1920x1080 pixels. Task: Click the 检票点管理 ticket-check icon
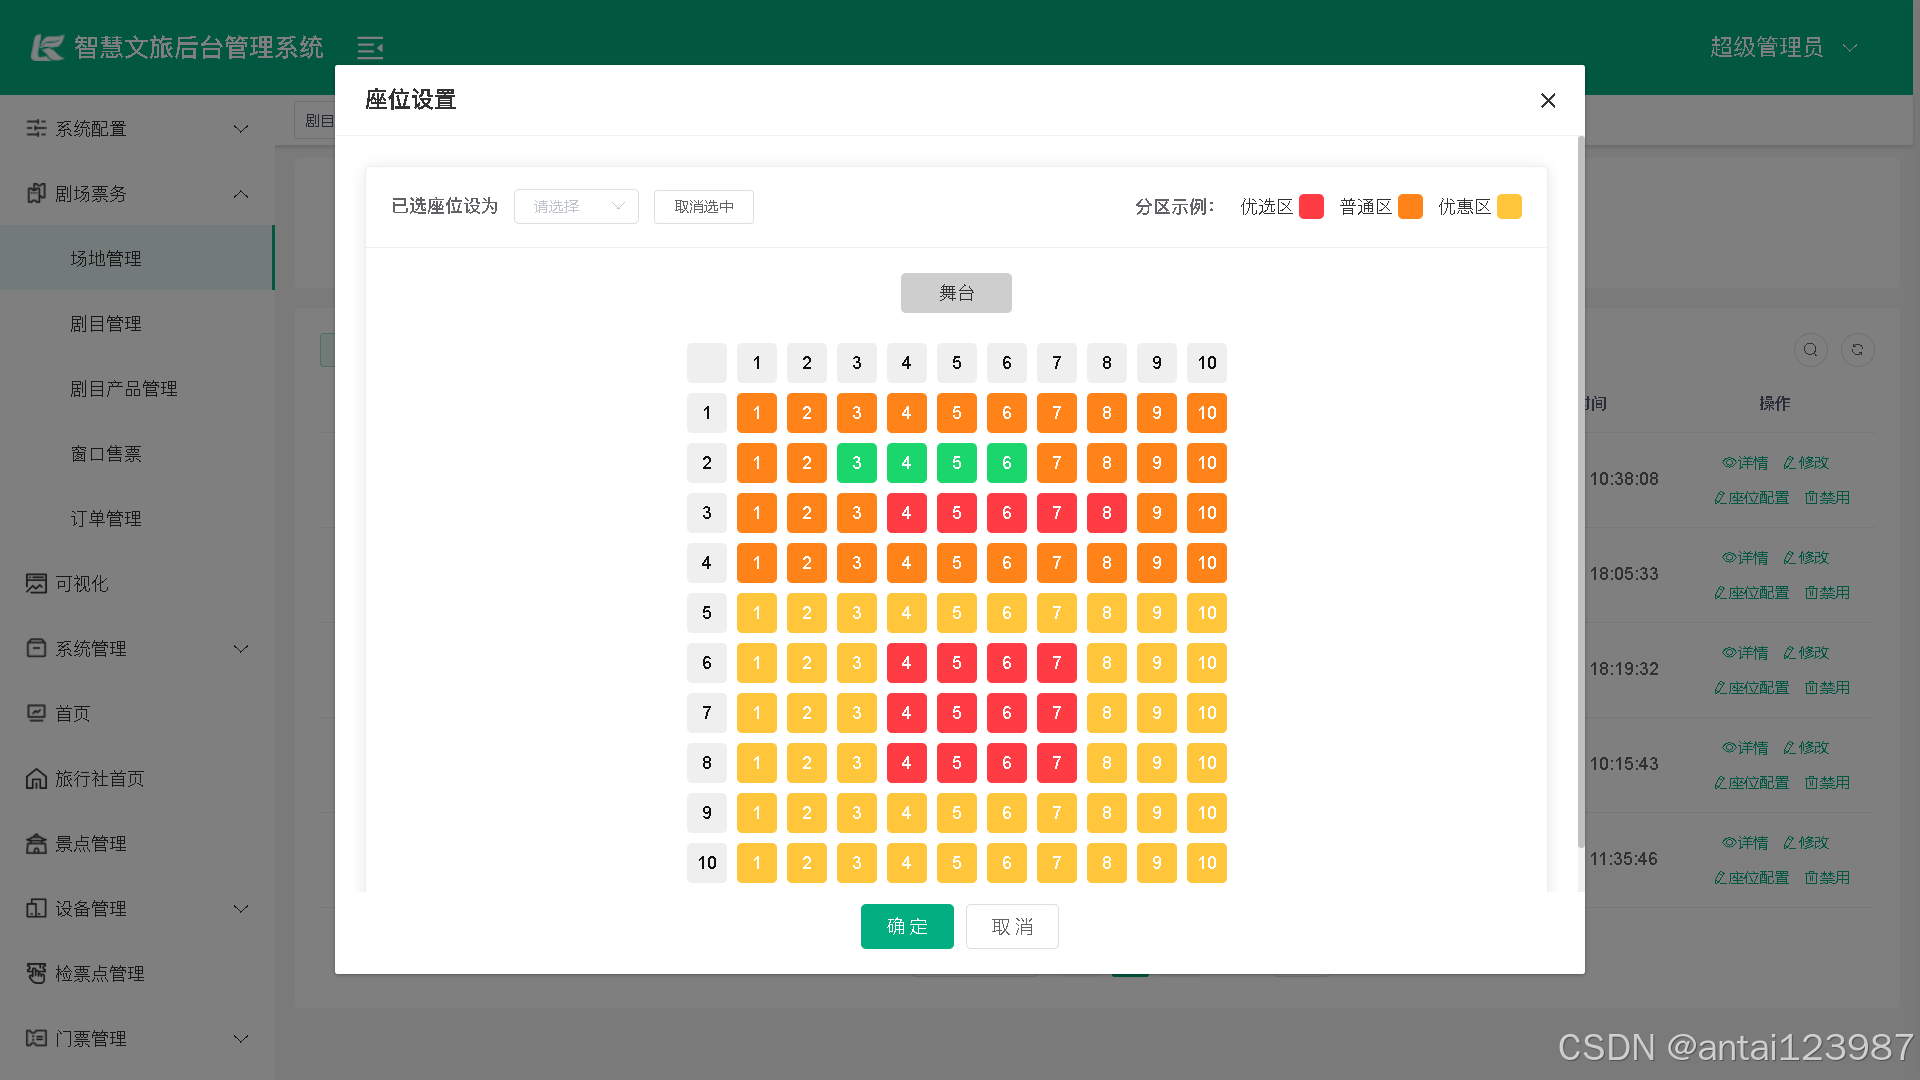pyautogui.click(x=37, y=973)
